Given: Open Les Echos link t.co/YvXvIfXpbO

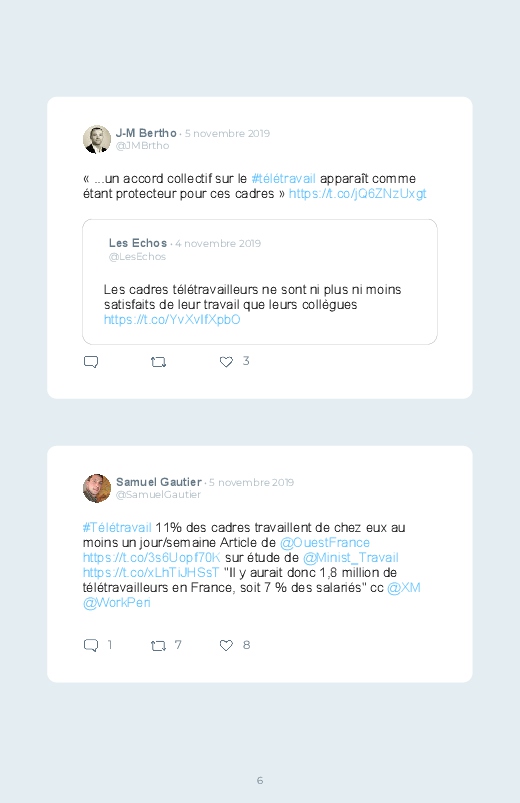Looking at the screenshot, I should point(172,320).
